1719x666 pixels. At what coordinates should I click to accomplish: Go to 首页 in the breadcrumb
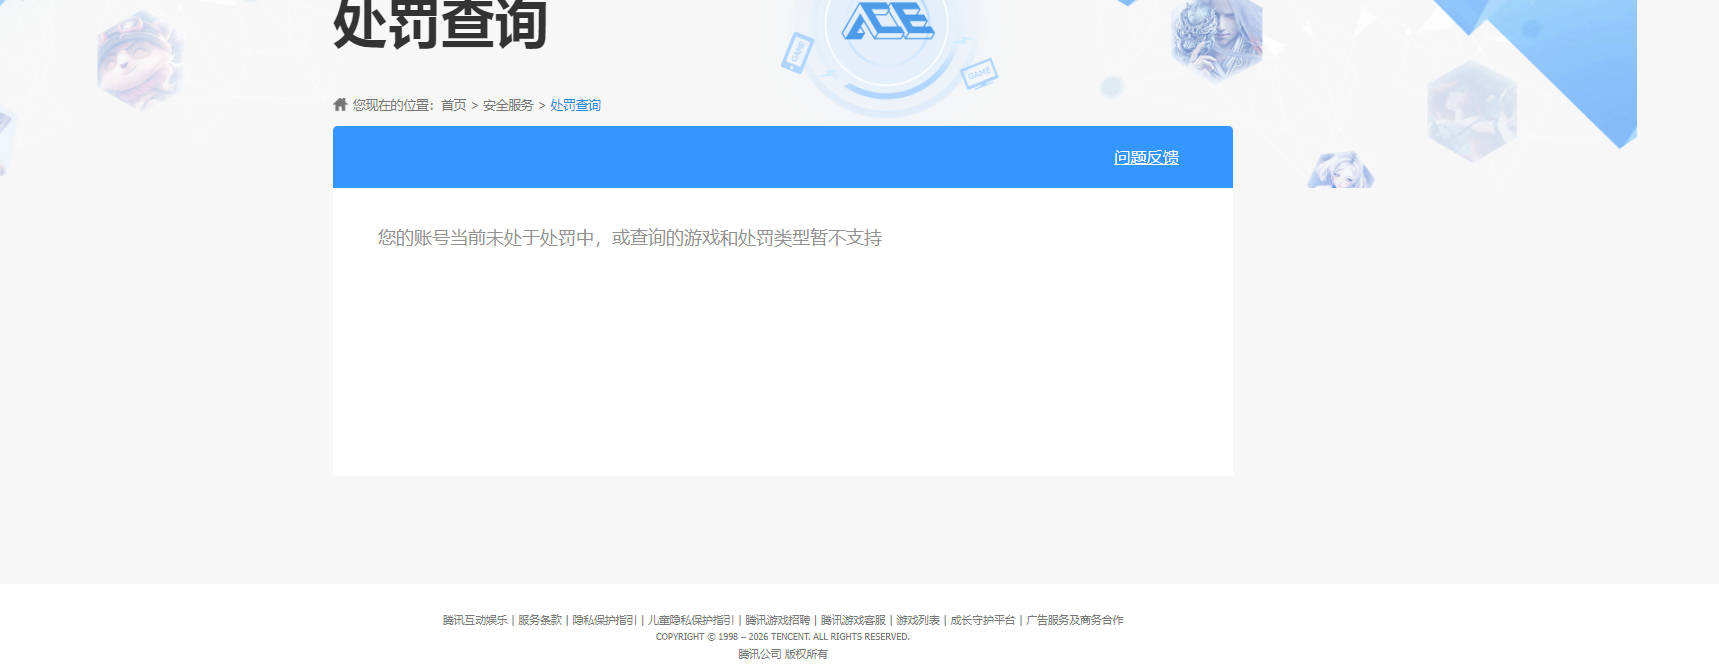[x=454, y=105]
